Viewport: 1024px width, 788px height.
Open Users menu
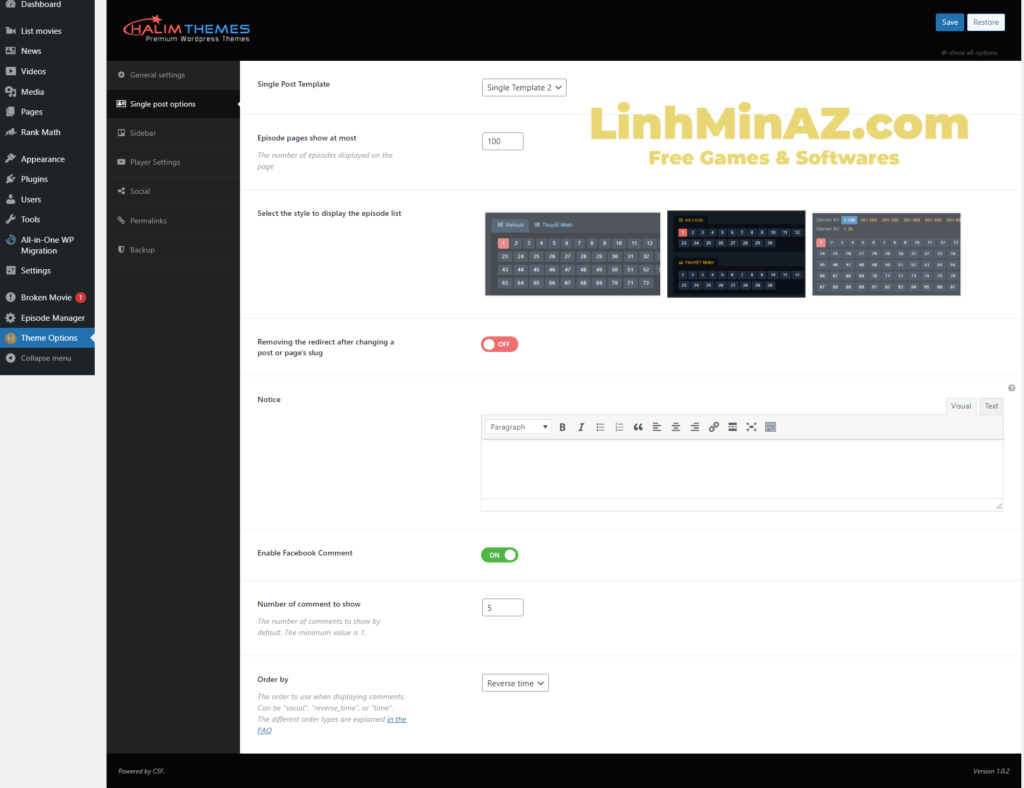click(47, 199)
